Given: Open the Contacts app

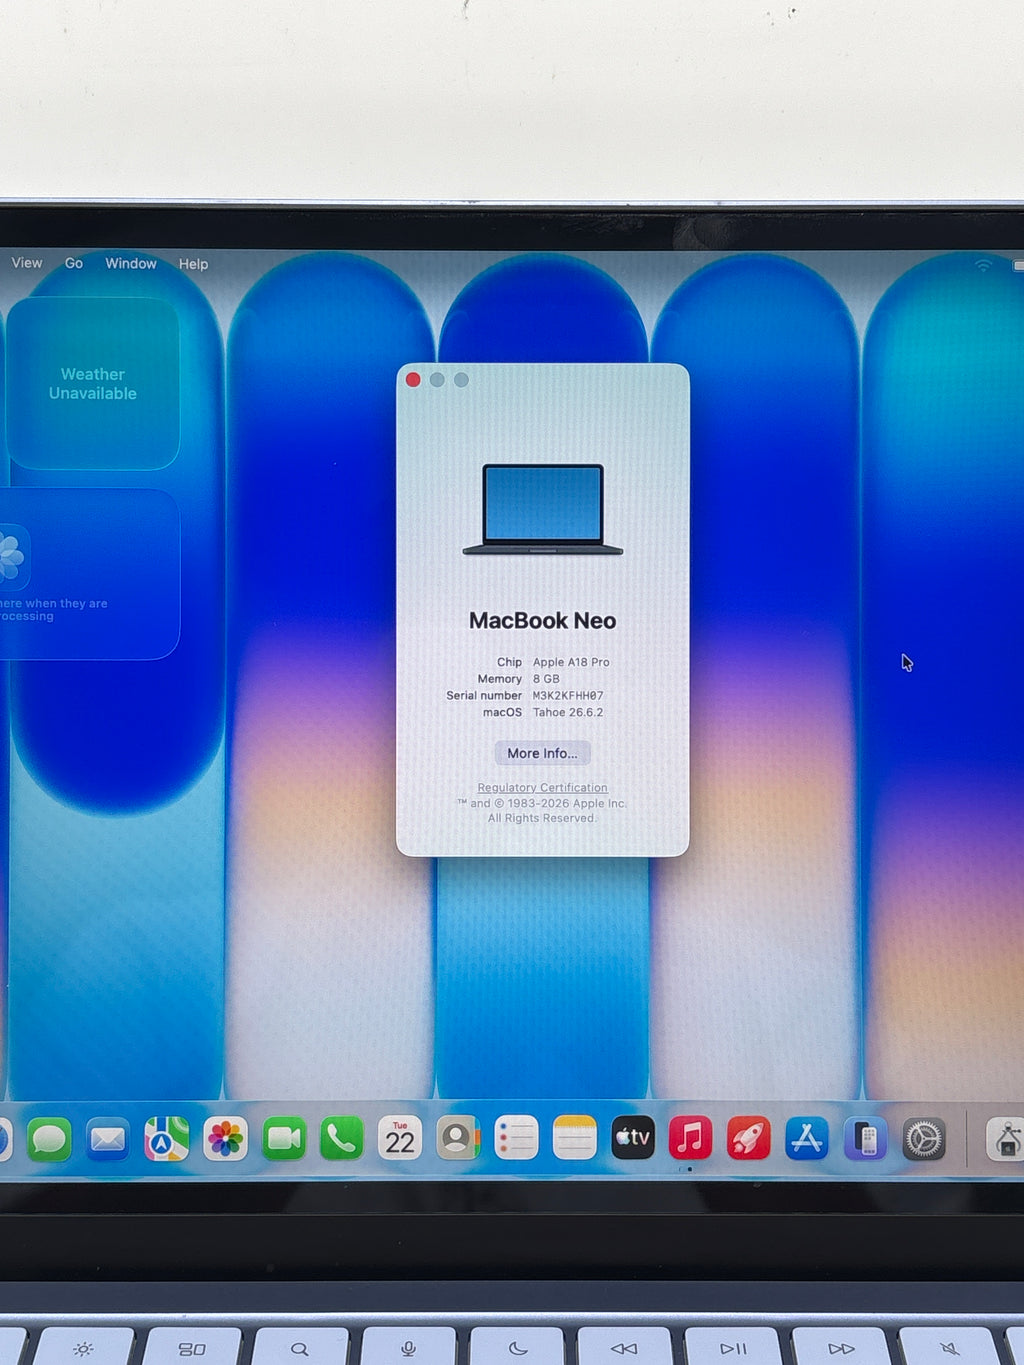Looking at the screenshot, I should point(458,1139).
